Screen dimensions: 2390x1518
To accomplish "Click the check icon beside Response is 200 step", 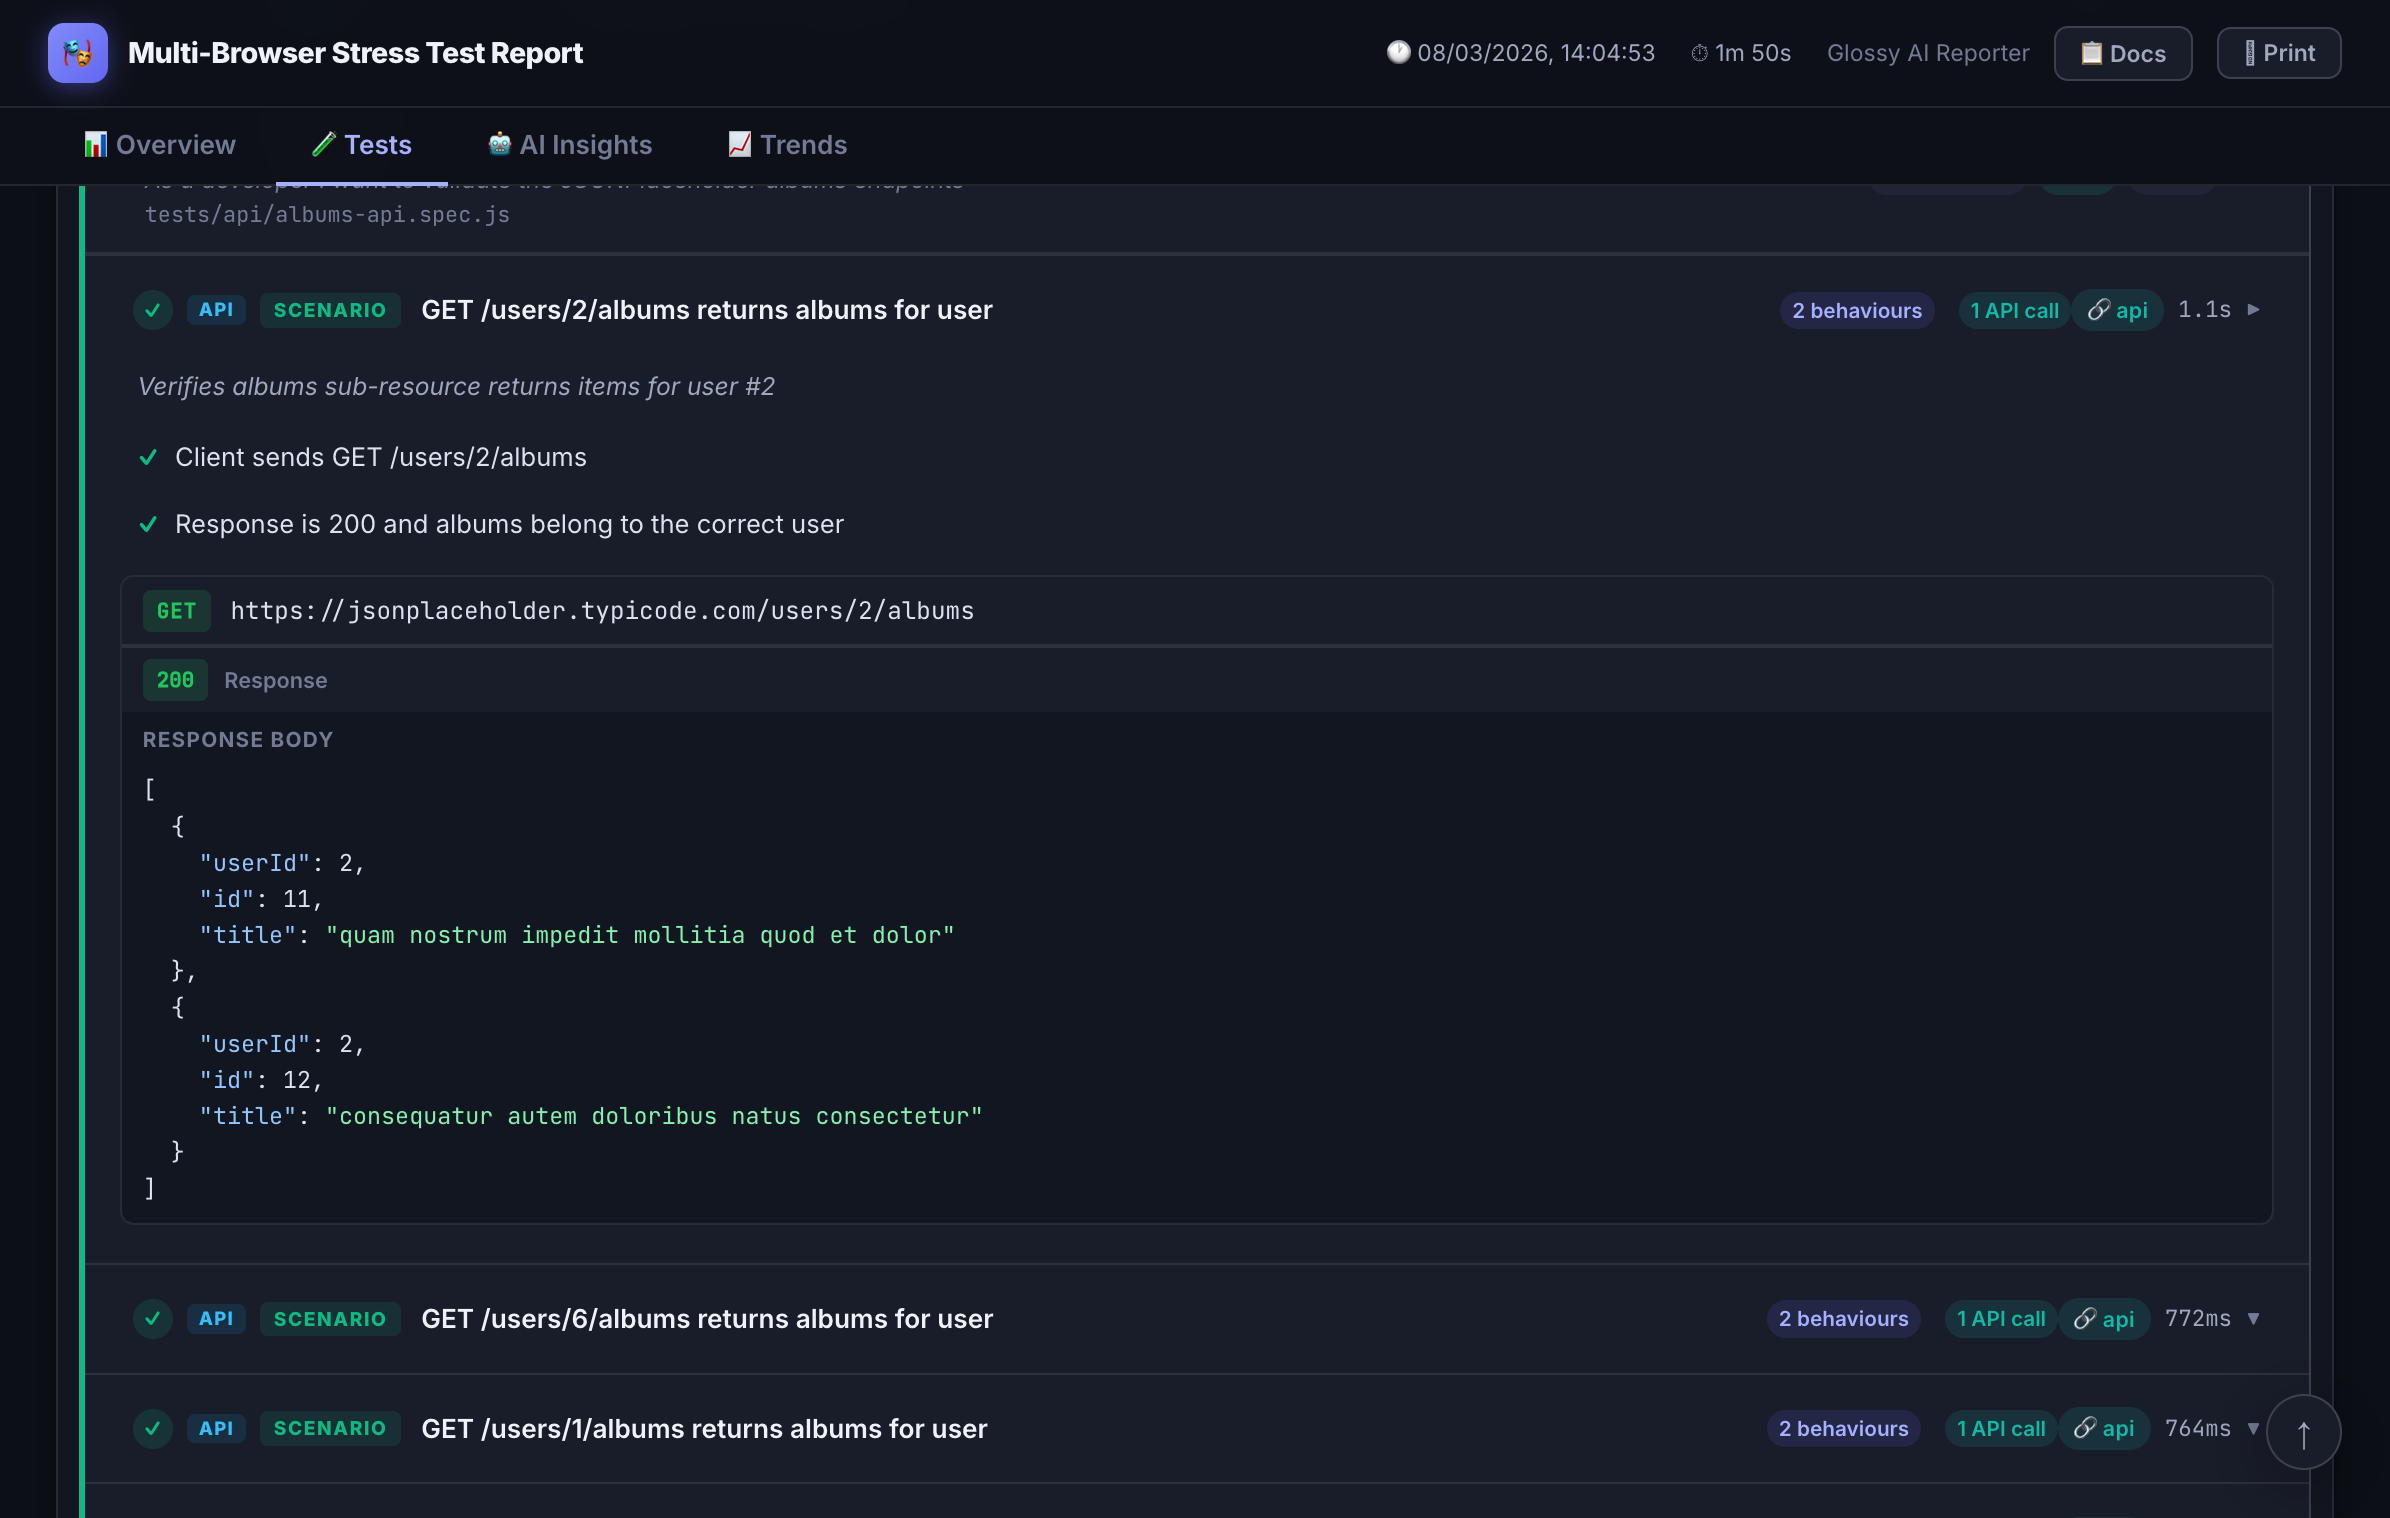I will [148, 524].
